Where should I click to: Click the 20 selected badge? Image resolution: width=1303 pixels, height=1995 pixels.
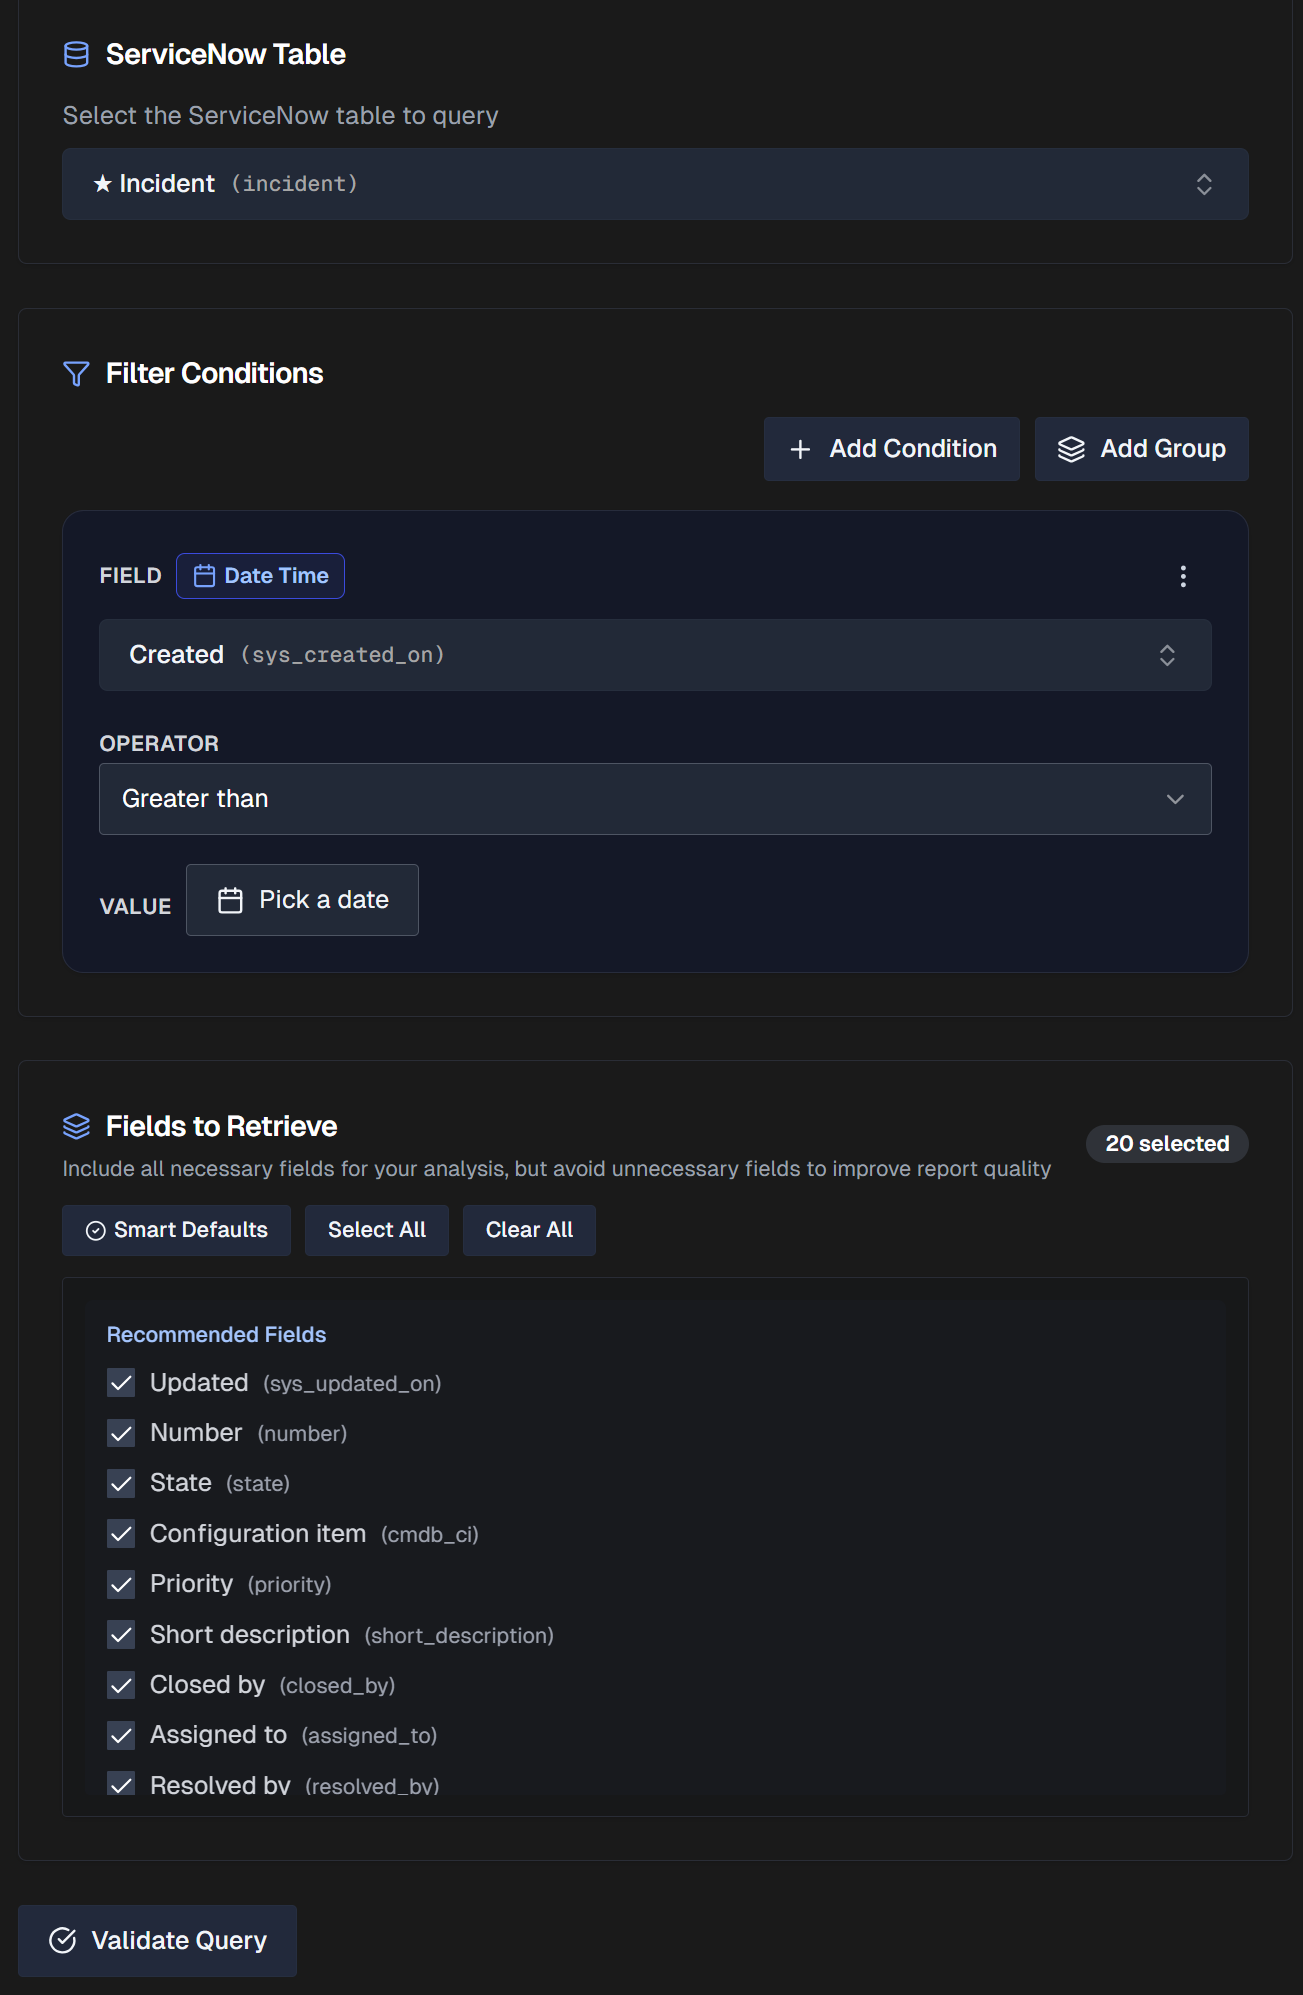[x=1166, y=1144]
